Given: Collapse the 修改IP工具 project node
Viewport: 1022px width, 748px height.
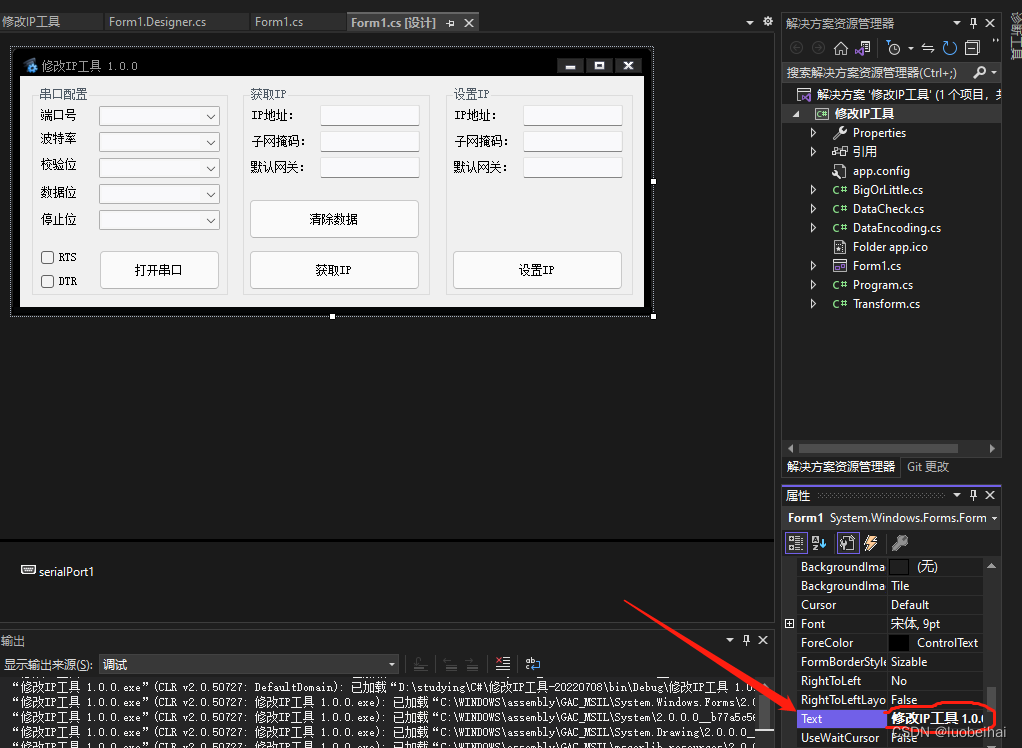Looking at the screenshot, I should point(796,114).
